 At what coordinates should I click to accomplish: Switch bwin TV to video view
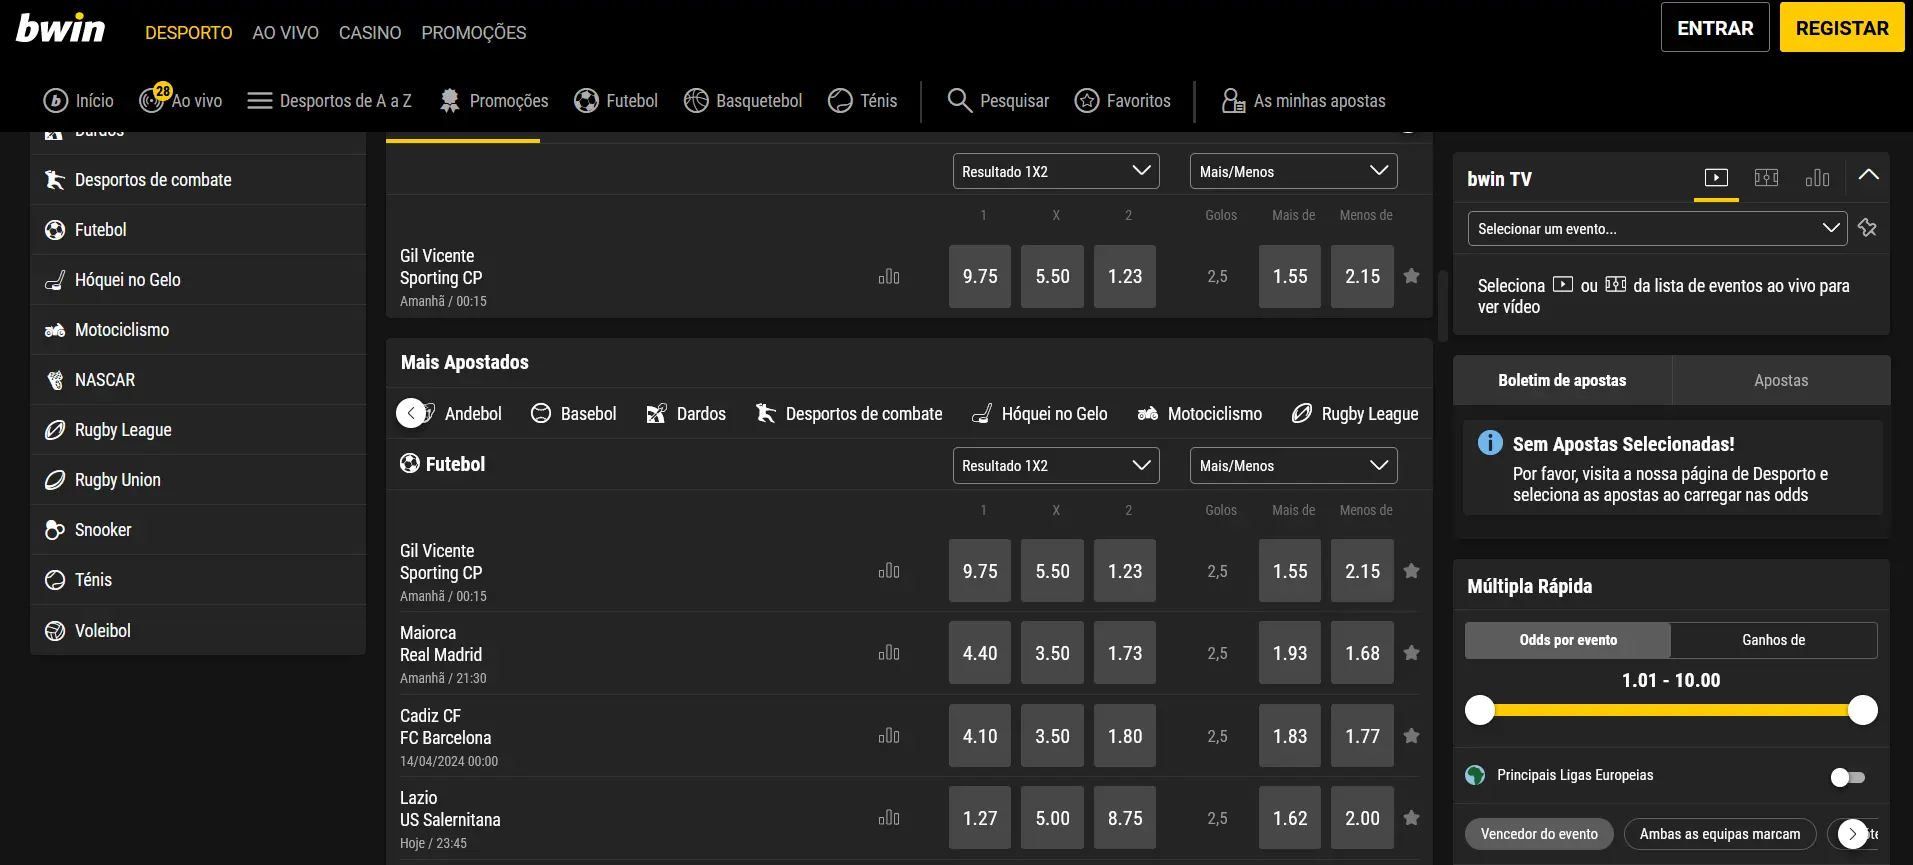click(1716, 178)
